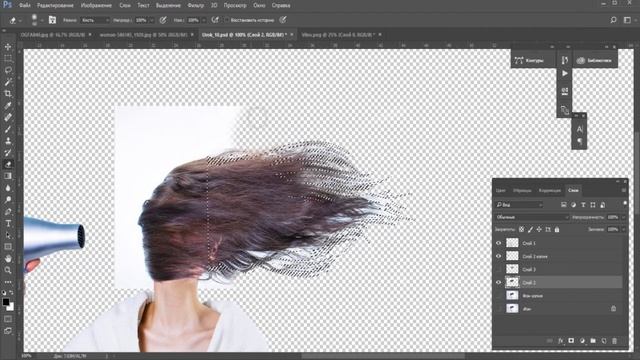
Task: Select the Clone Stamp tool
Action: (8, 141)
